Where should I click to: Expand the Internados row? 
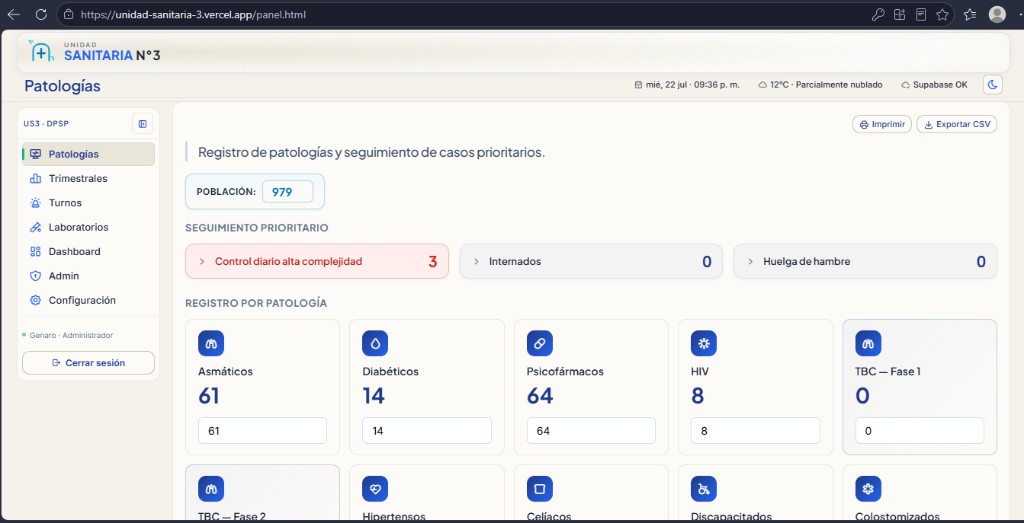591,261
